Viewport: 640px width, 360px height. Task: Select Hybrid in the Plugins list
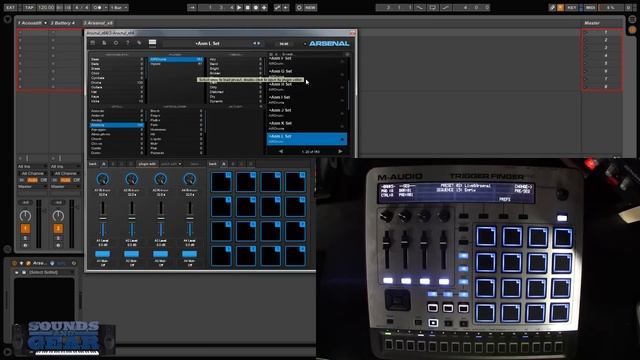(176, 64)
